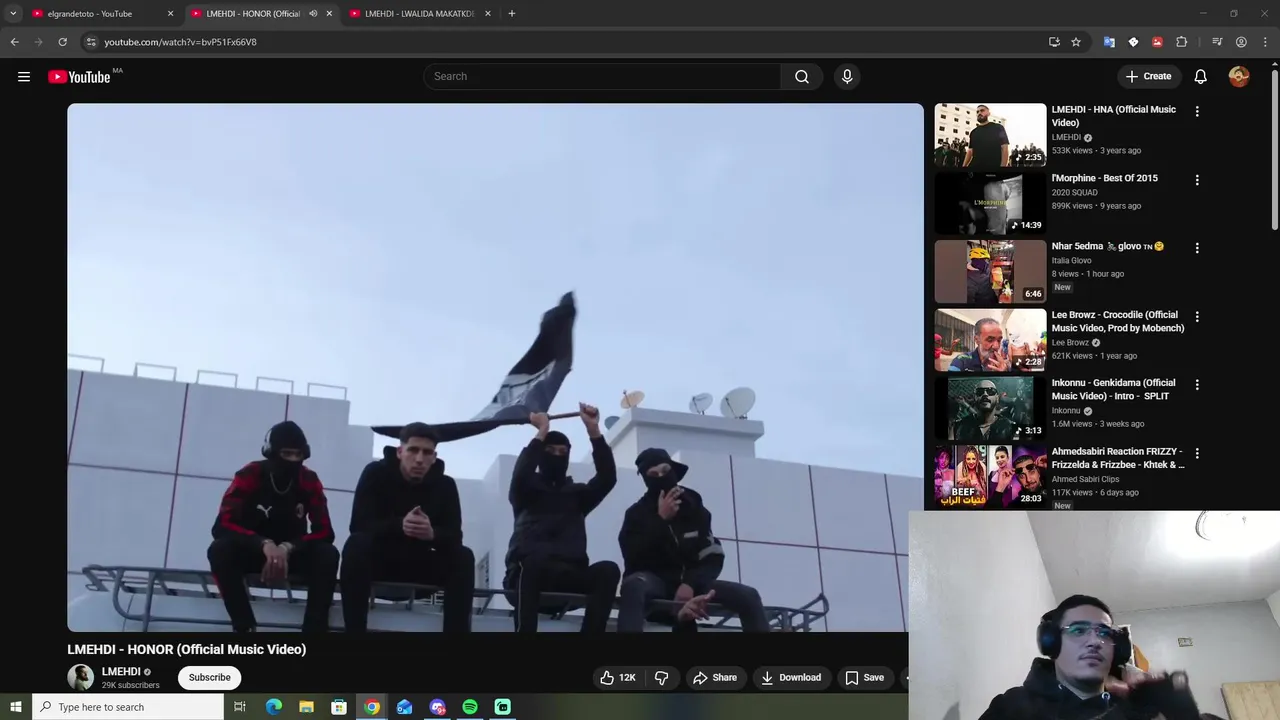Switch to the LMEHDI - HONOR tab
Image resolution: width=1280 pixels, height=720 pixels.
click(260, 13)
